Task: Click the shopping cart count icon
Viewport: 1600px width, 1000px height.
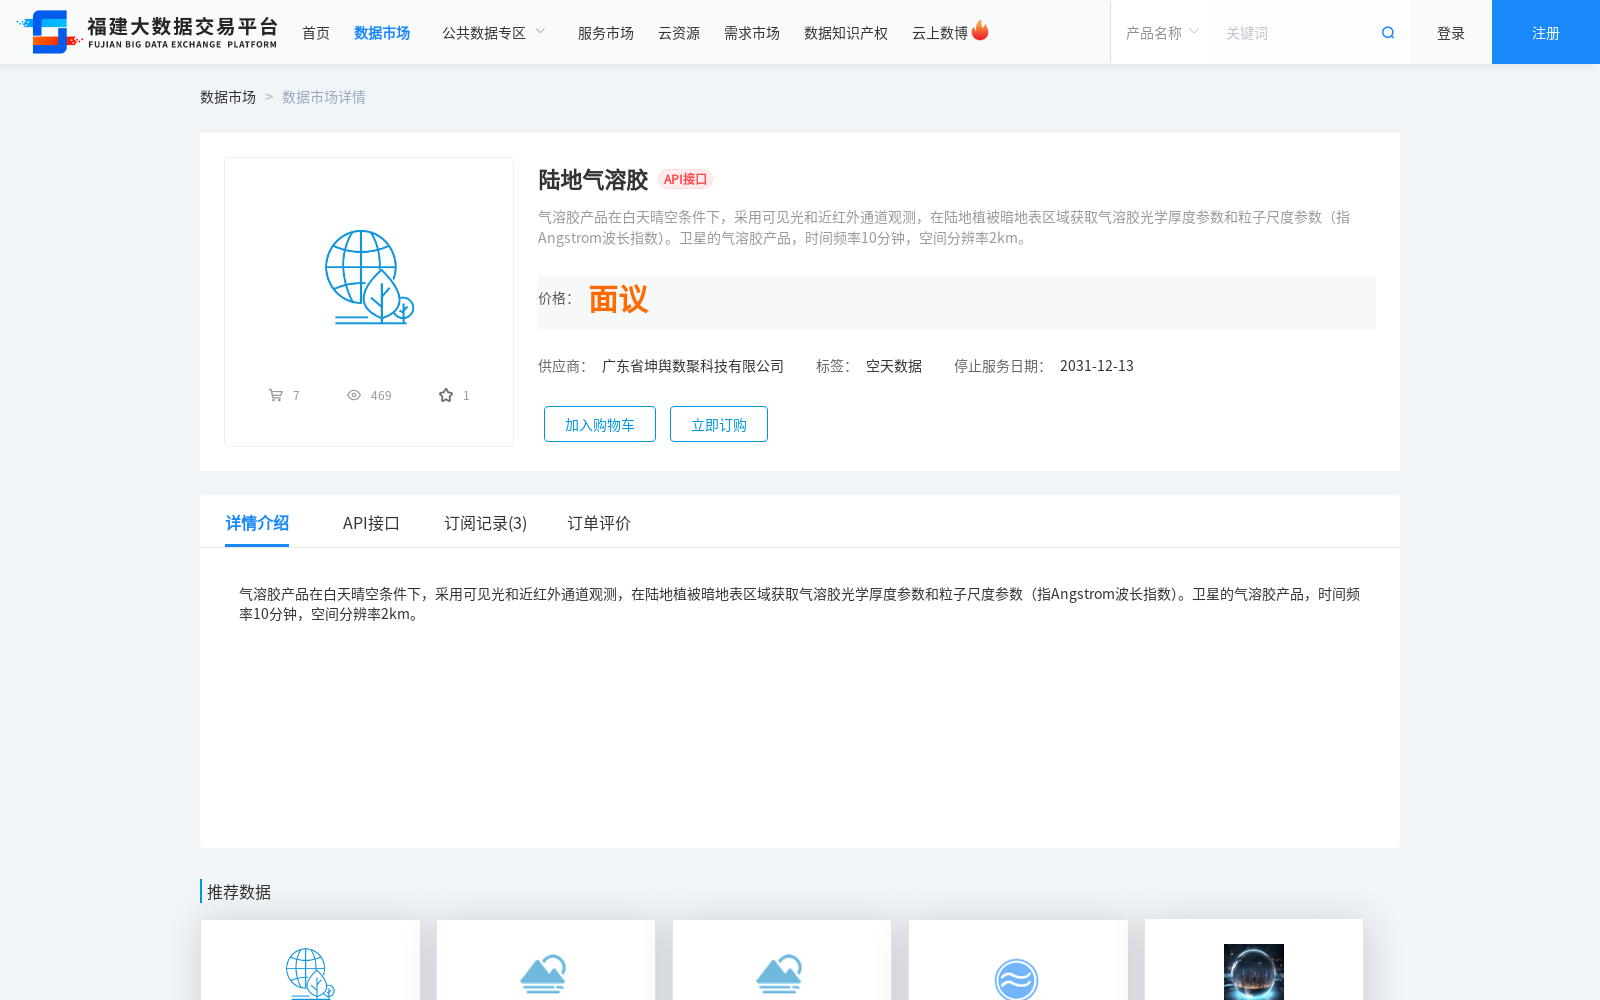Action: pyautogui.click(x=276, y=395)
